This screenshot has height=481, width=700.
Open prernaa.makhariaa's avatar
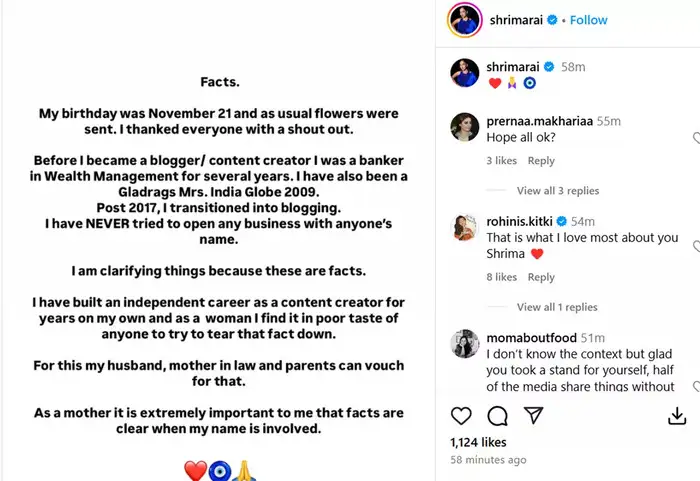(x=463, y=127)
